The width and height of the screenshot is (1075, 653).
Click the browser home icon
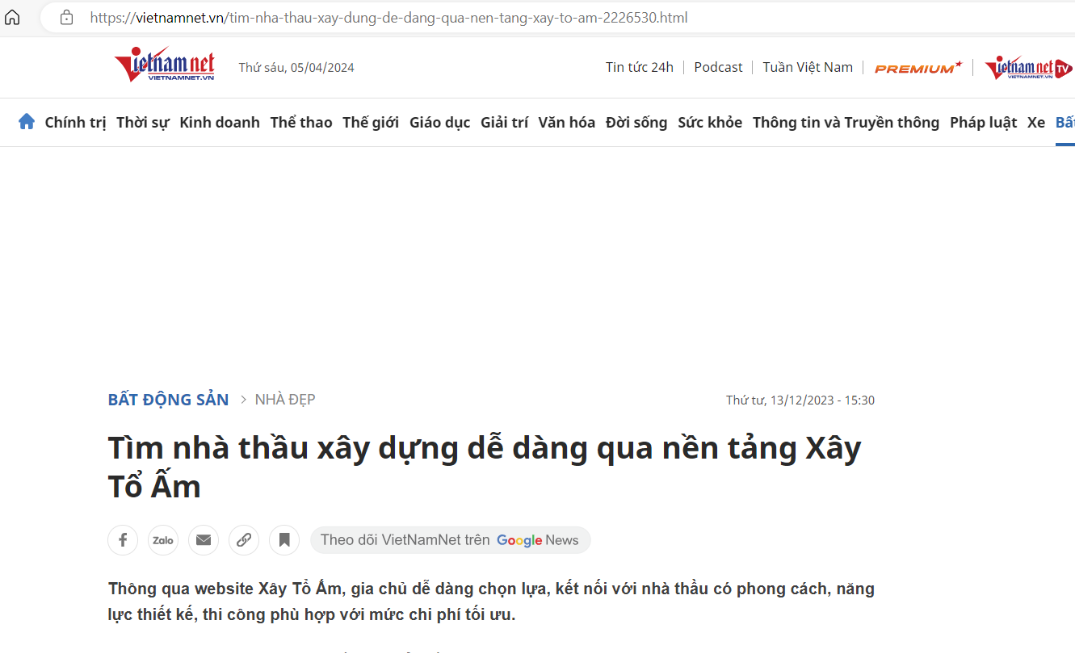(12, 17)
